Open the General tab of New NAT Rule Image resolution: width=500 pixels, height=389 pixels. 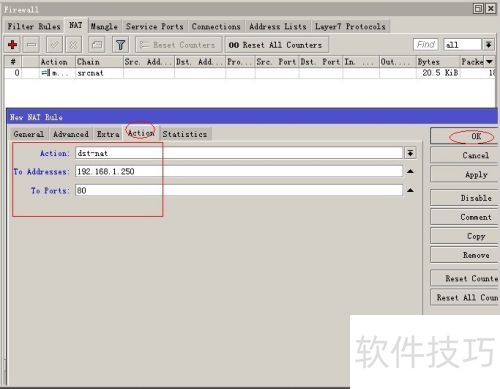click(29, 134)
